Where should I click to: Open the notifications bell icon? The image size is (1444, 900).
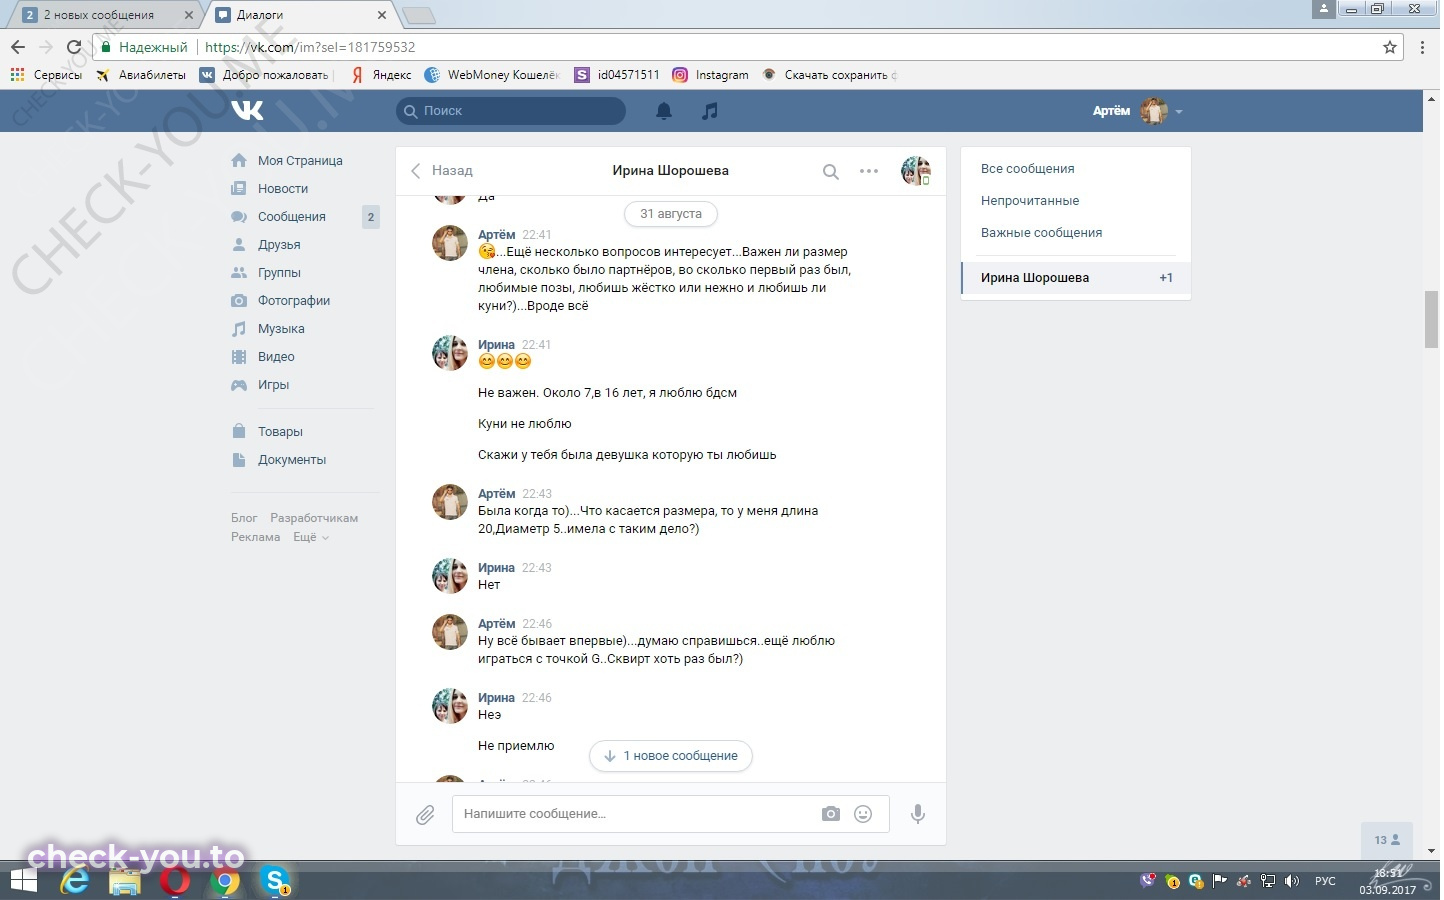coord(664,111)
